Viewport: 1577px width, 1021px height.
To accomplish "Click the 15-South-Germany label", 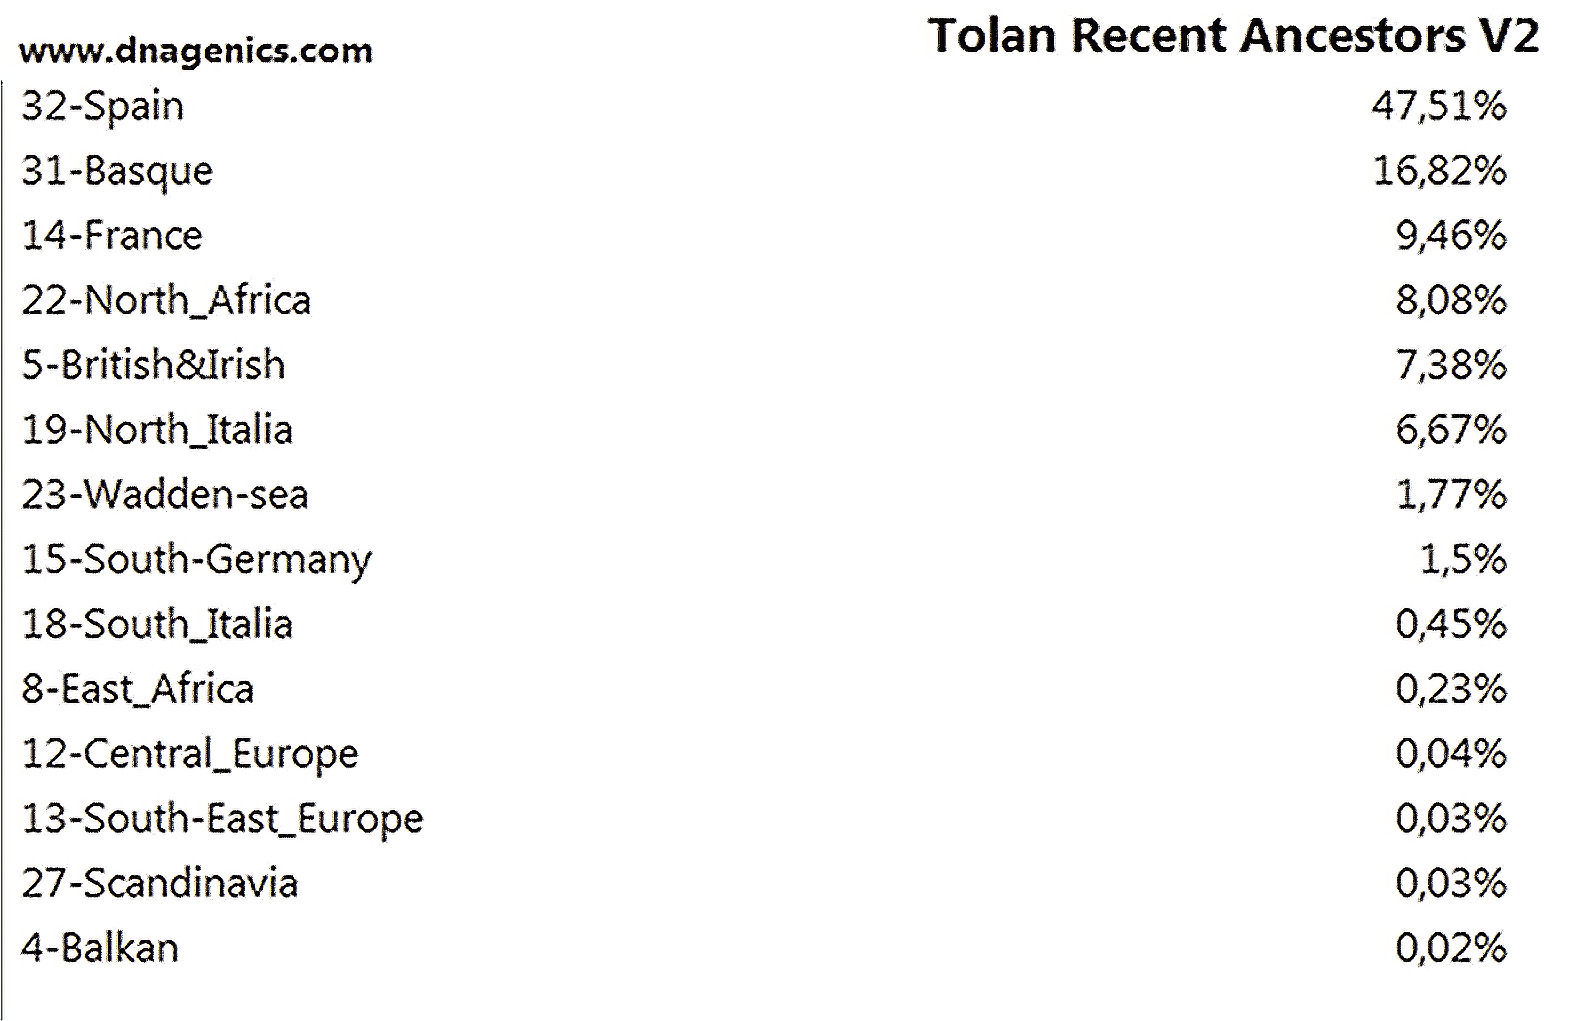I will pos(197,560).
